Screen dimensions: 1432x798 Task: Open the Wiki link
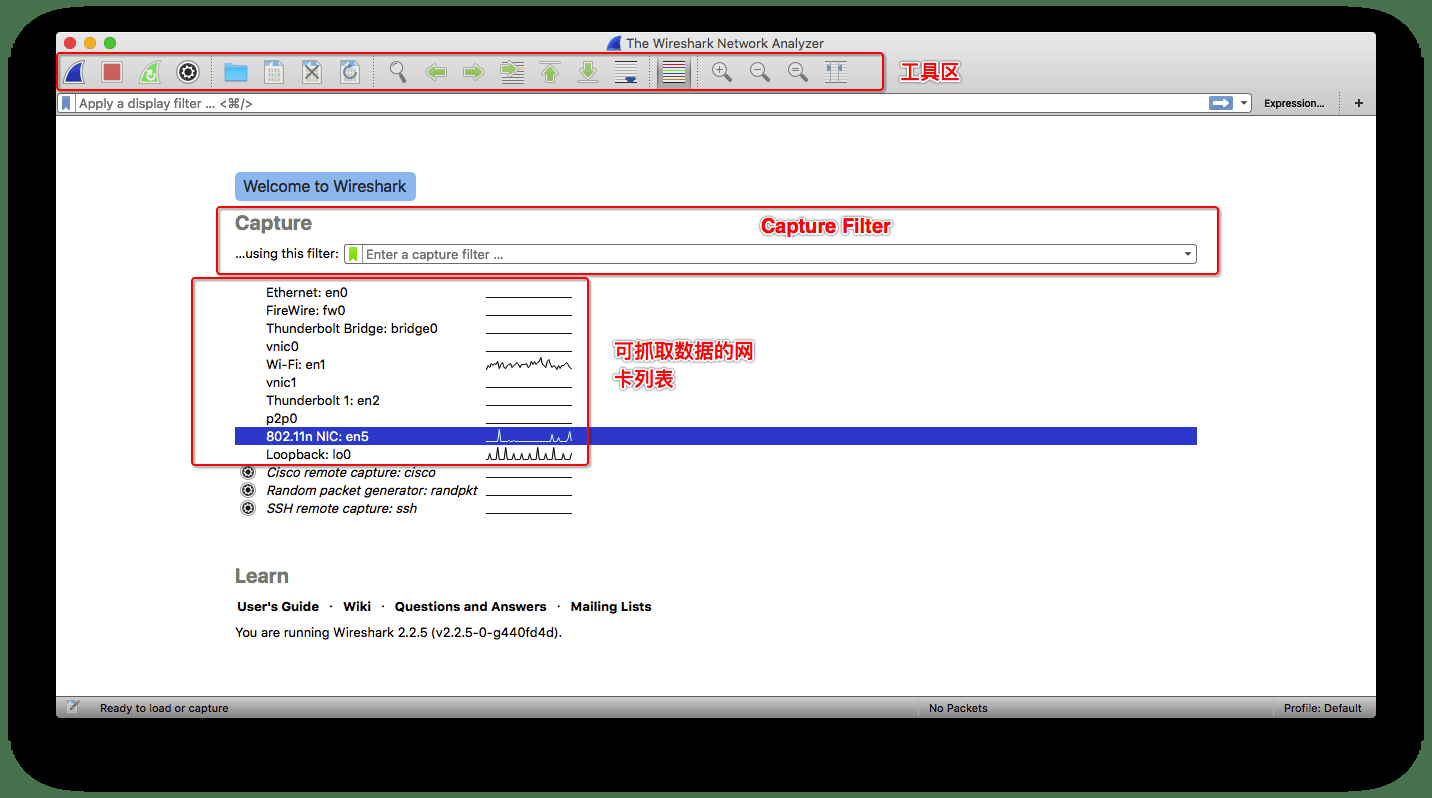pos(357,607)
